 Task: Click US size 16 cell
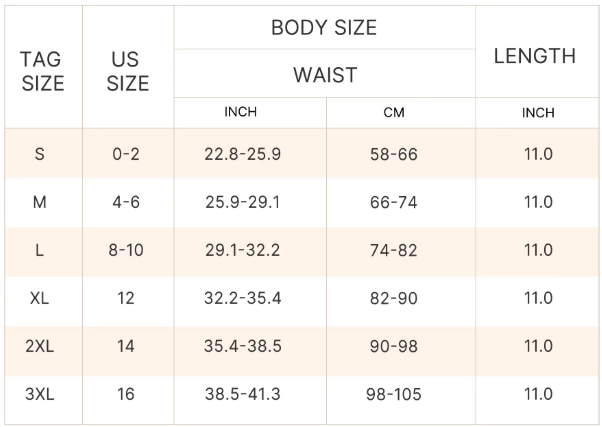126,394
